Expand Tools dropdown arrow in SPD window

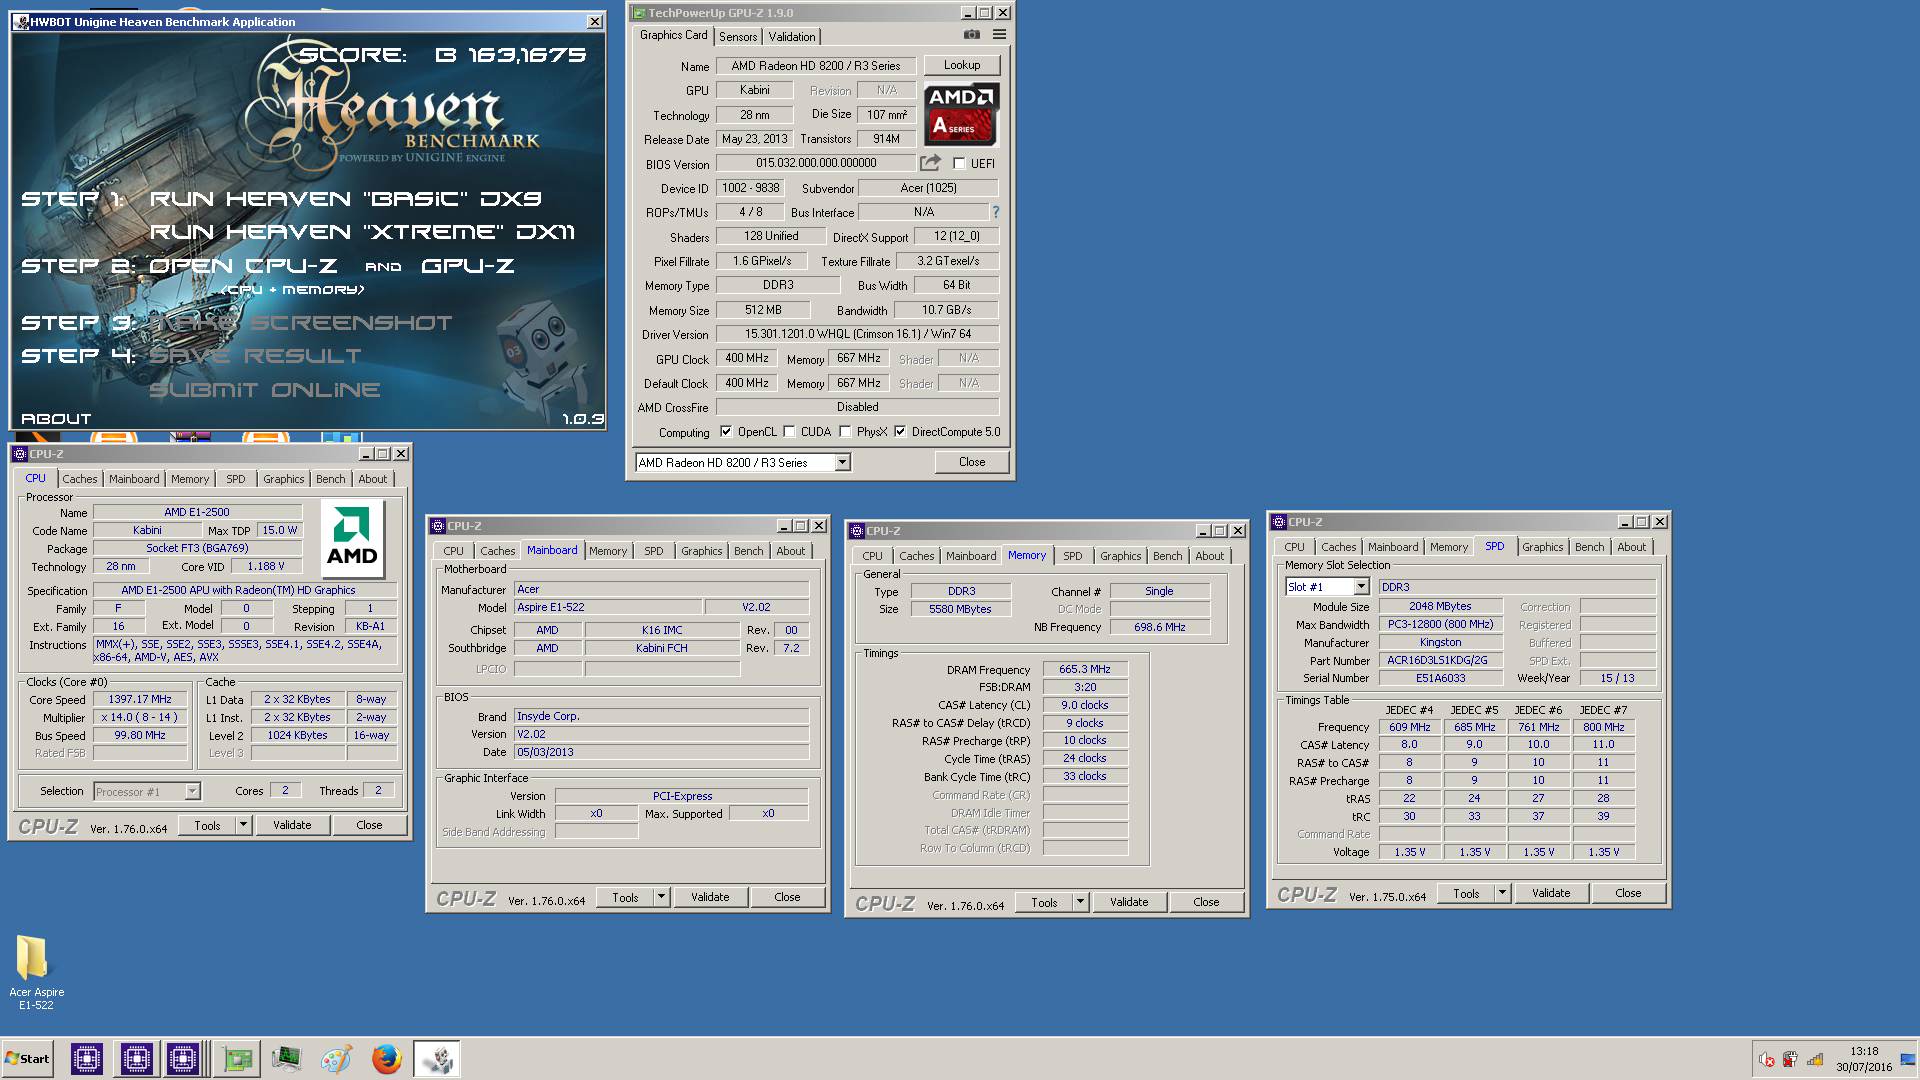pyautogui.click(x=1502, y=893)
